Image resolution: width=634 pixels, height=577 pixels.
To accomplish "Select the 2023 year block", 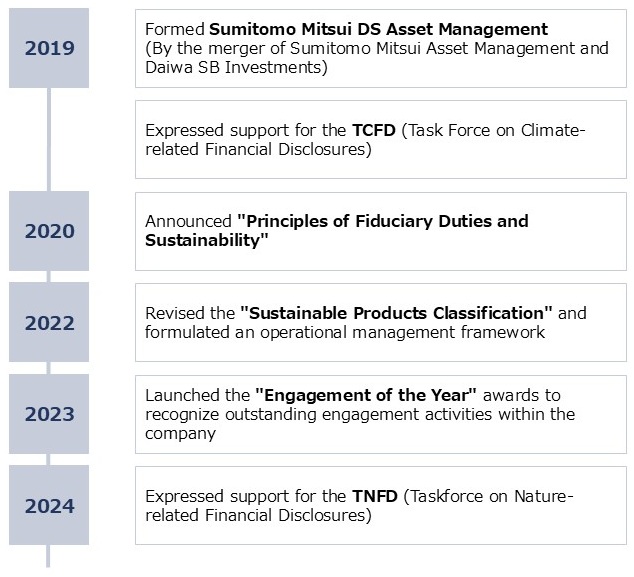I will [x=49, y=415].
